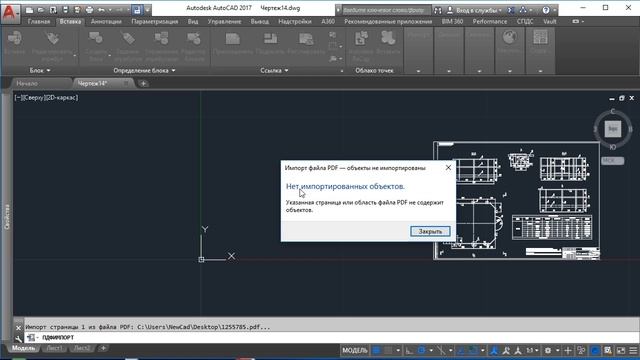Expand the 'Ссылка' ribbon panel

[x=274, y=70]
